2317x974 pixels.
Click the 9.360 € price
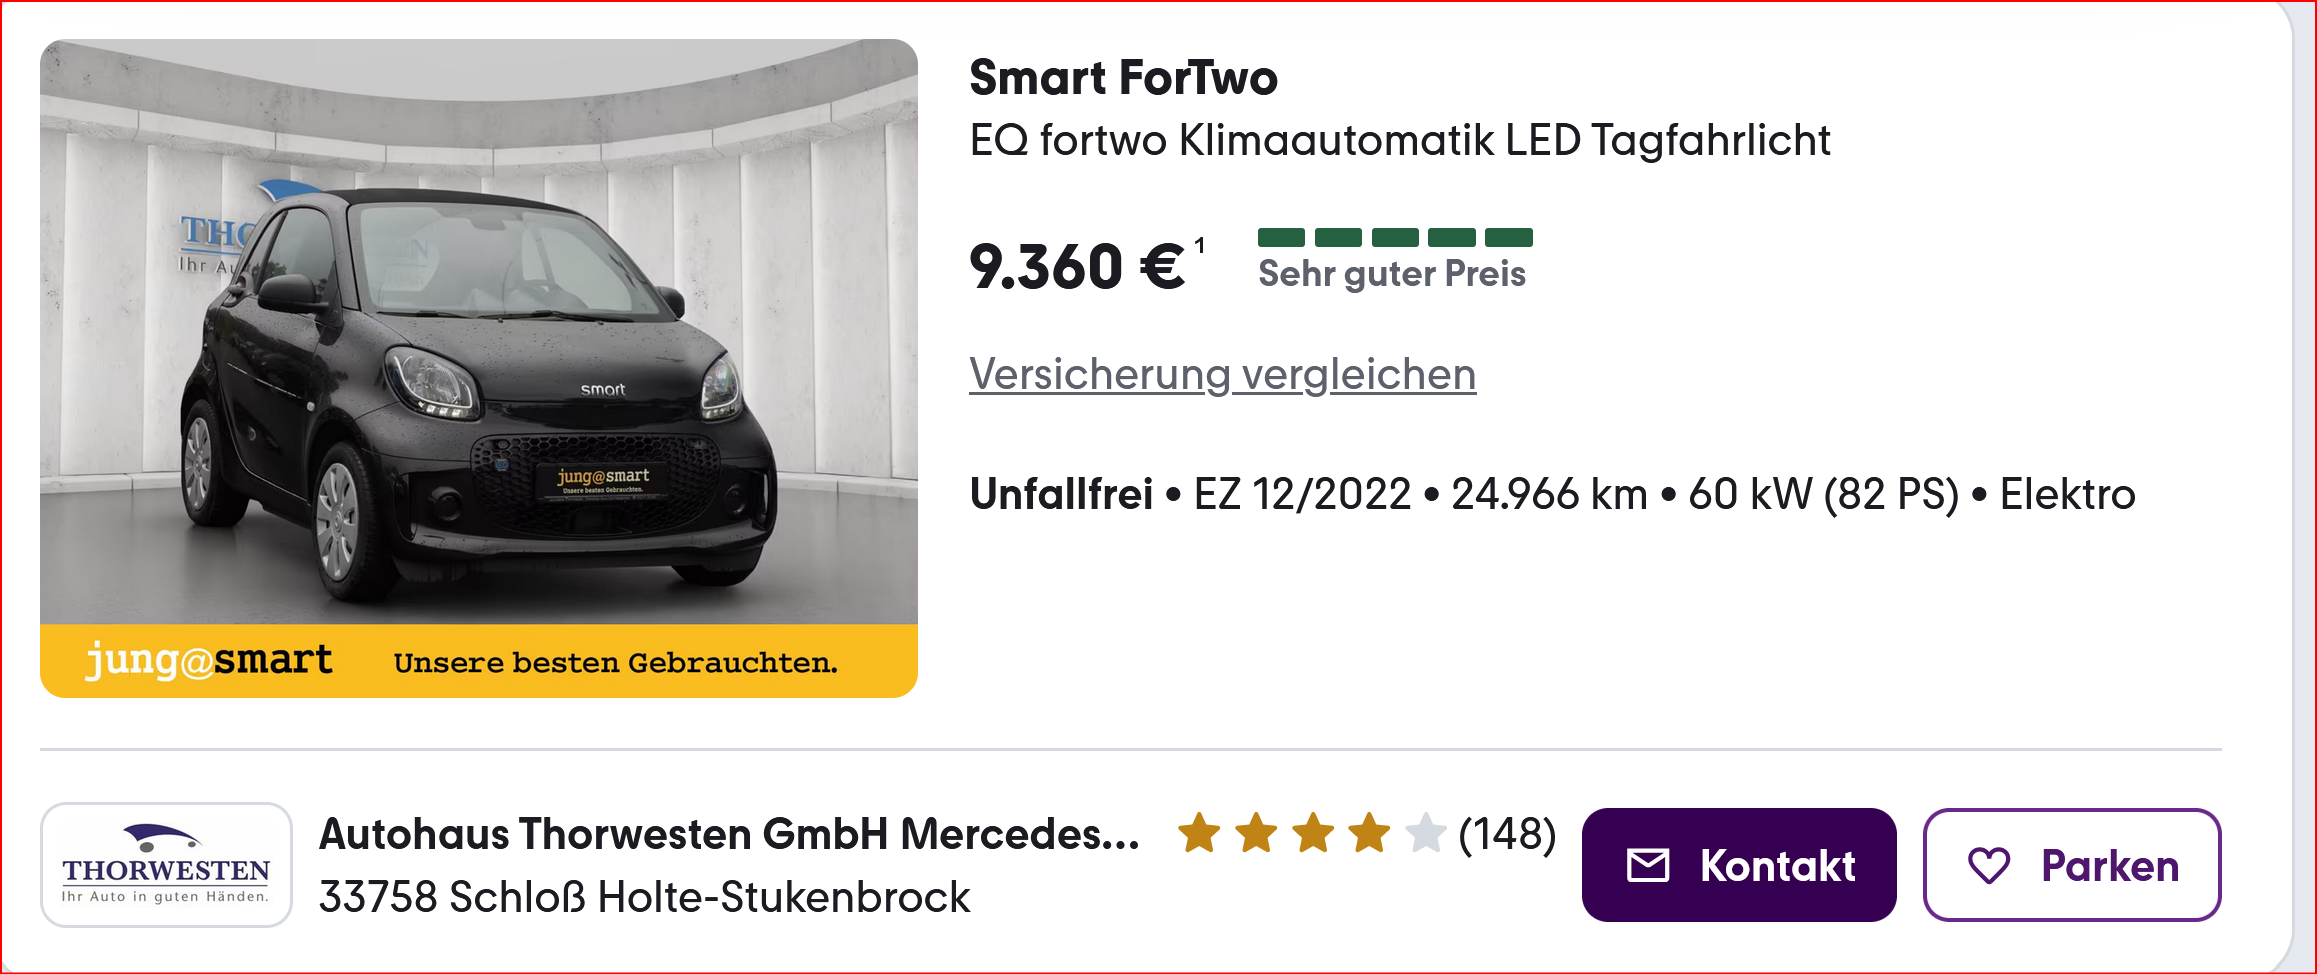pos(1076,267)
